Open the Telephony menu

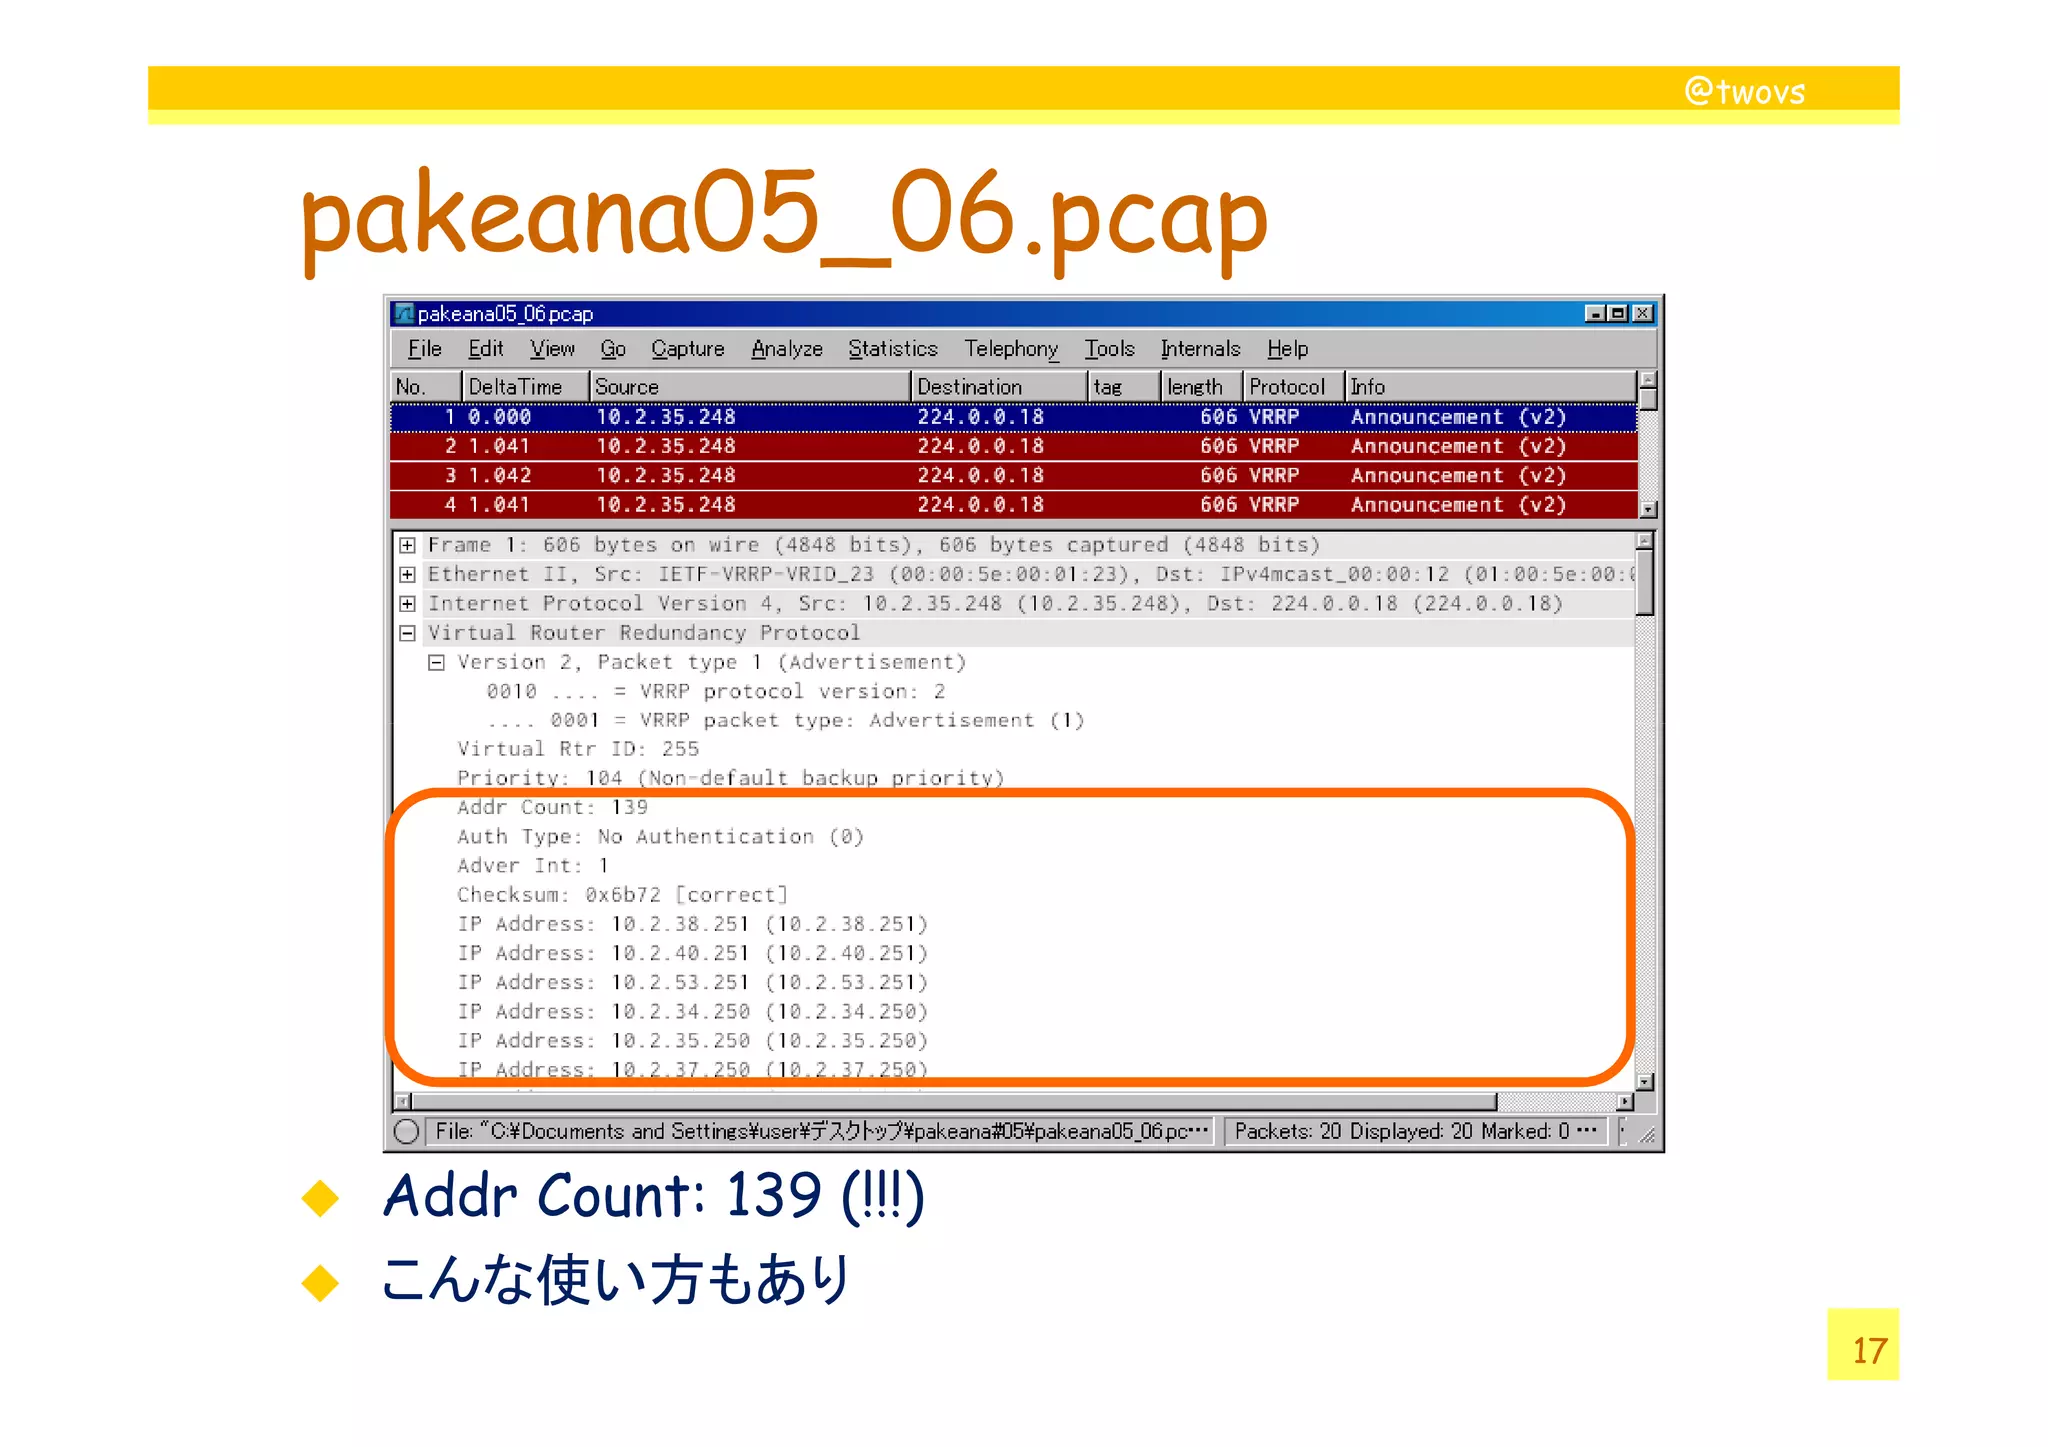tap(1011, 349)
